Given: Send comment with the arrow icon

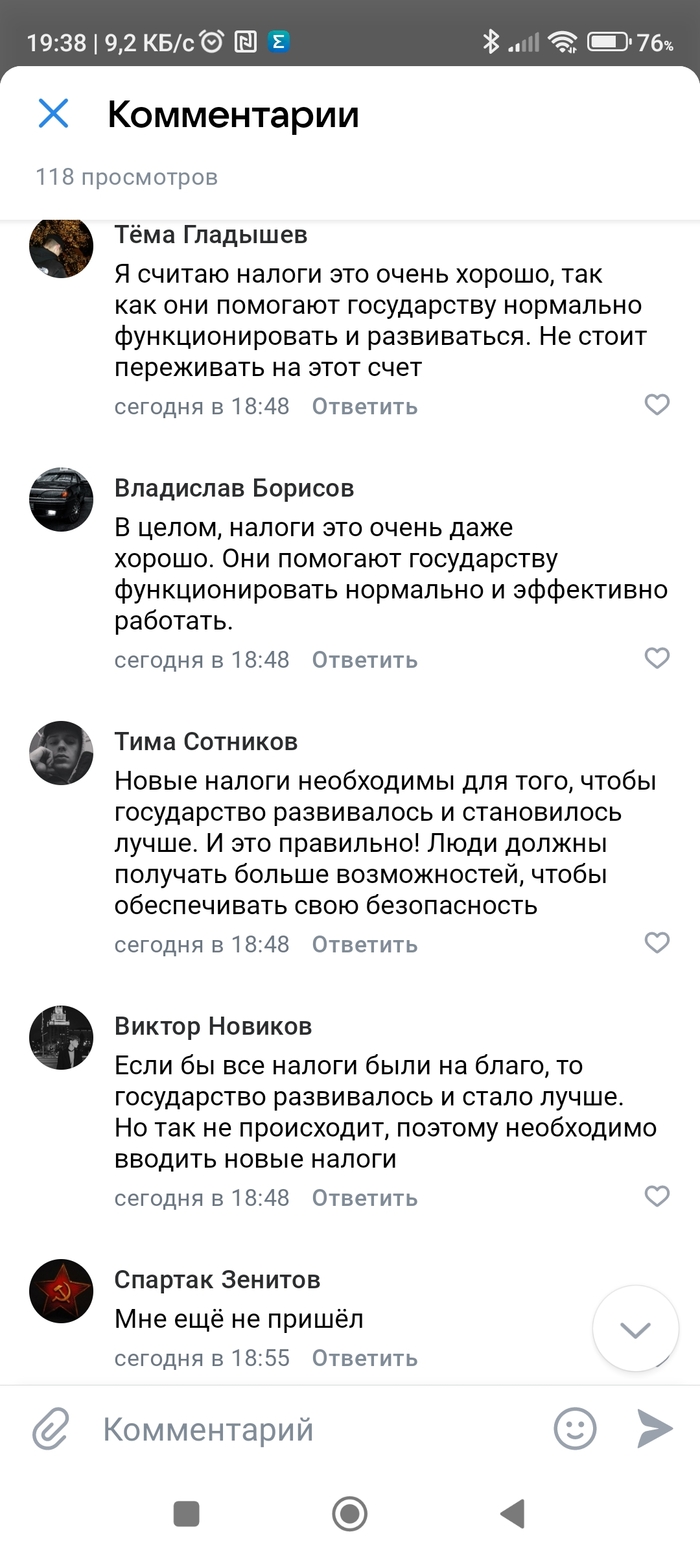Looking at the screenshot, I should (x=655, y=1428).
